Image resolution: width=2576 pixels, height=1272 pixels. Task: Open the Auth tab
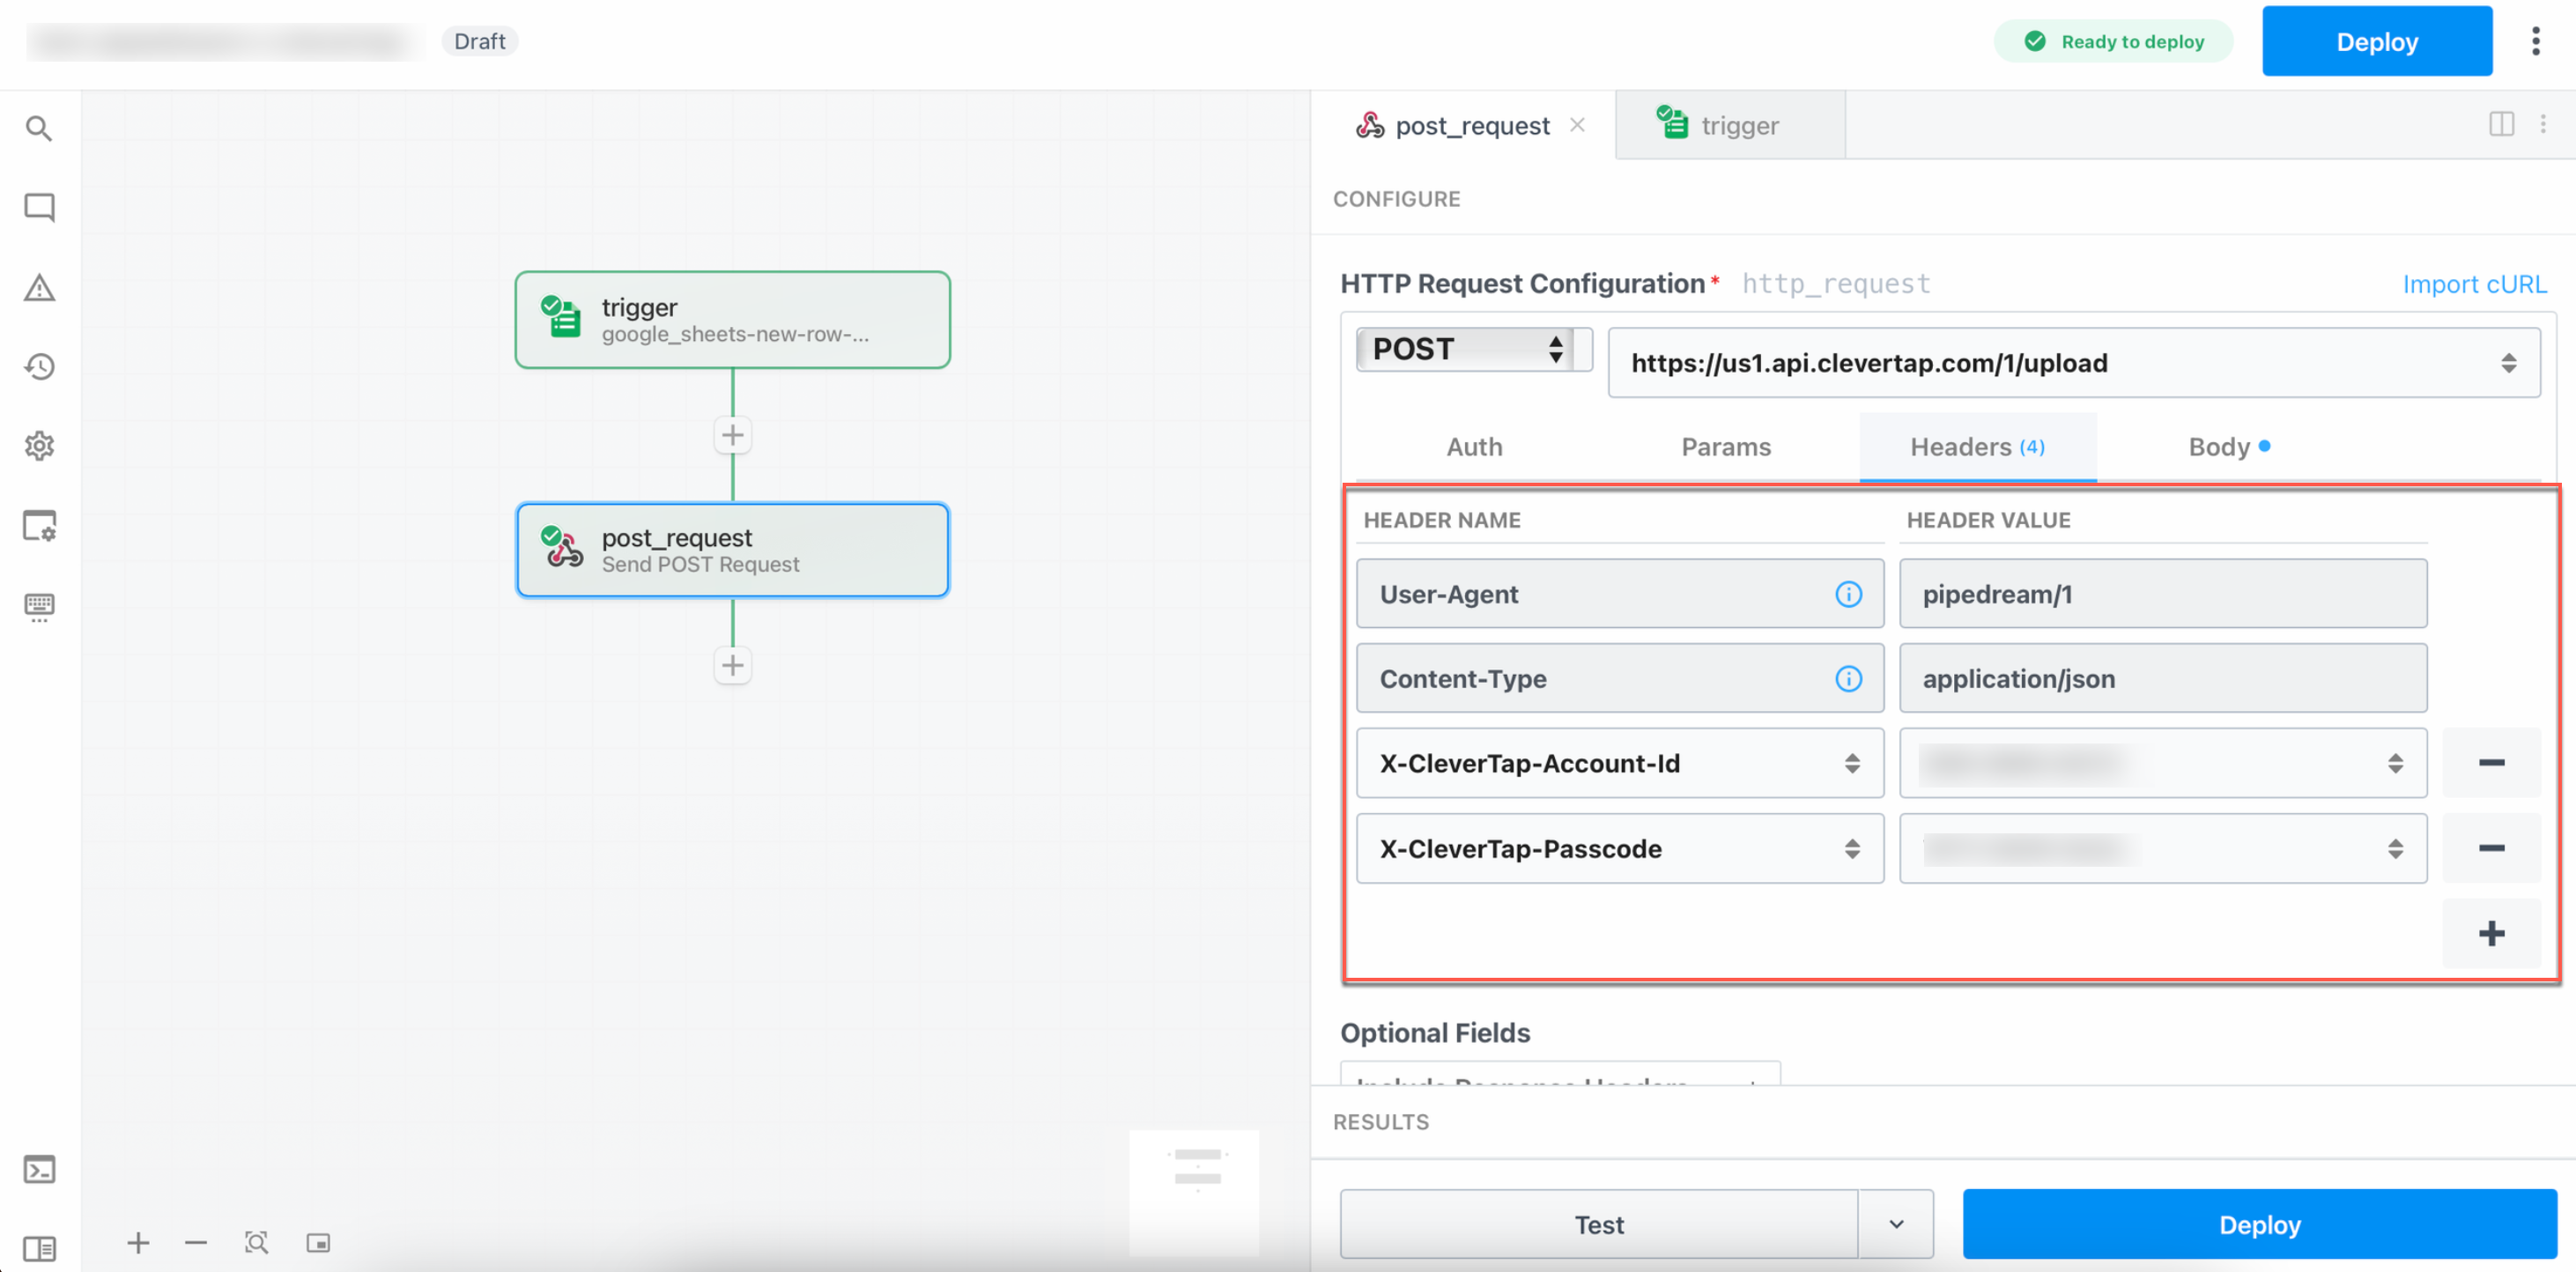pyautogui.click(x=1474, y=447)
